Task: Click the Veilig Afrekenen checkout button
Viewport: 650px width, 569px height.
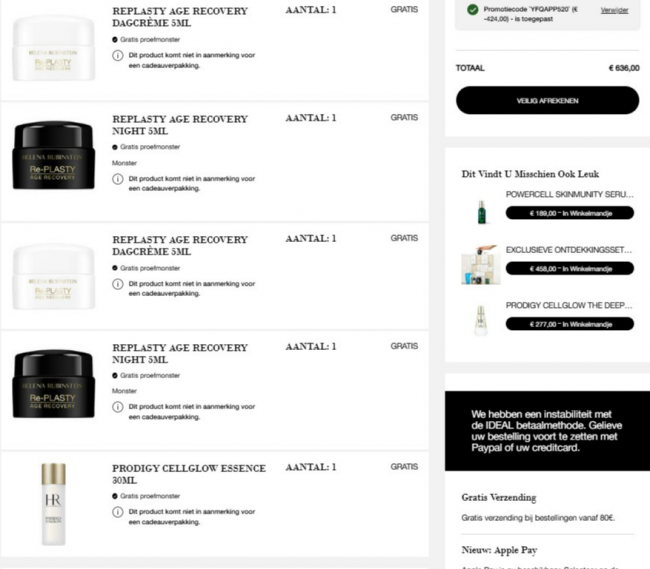Action: [547, 100]
